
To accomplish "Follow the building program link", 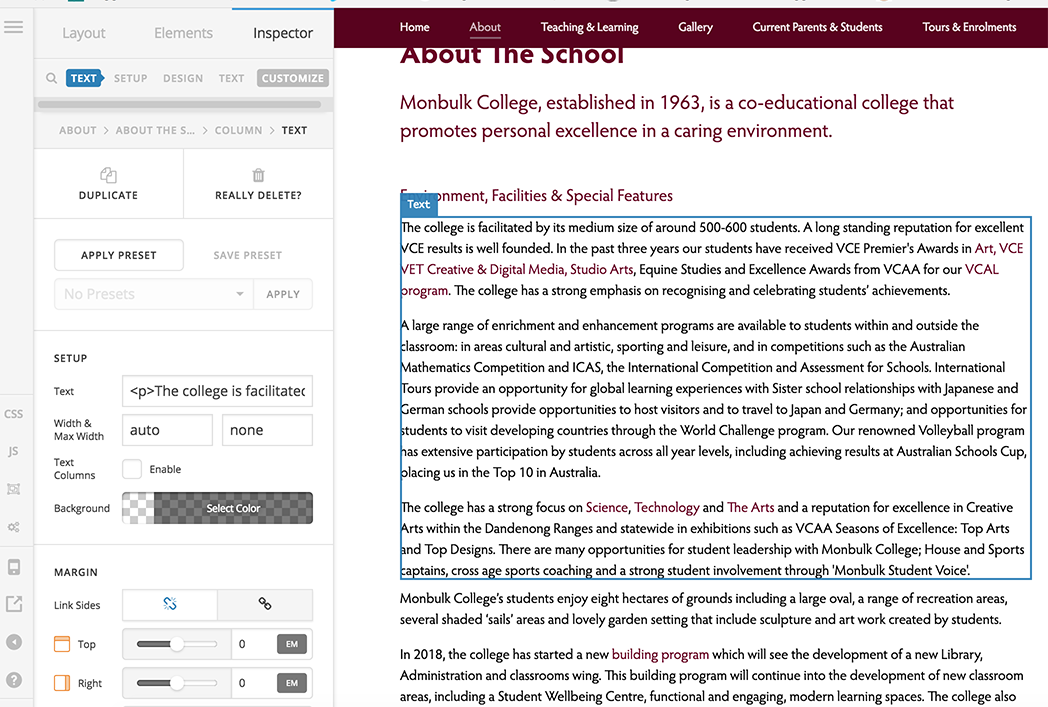I will point(660,654).
